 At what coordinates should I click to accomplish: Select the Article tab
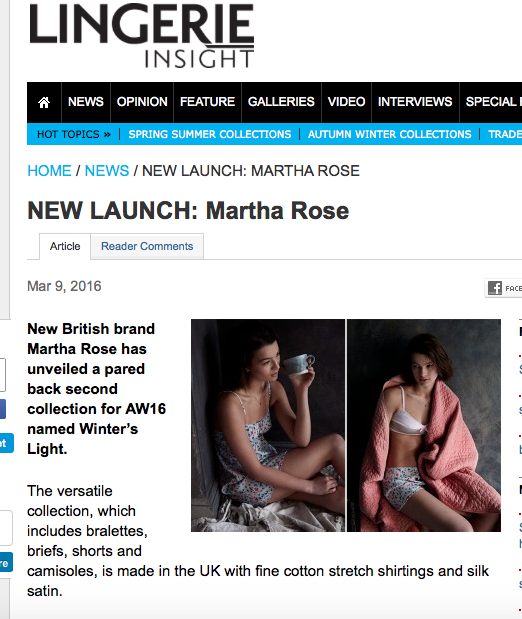[65, 246]
